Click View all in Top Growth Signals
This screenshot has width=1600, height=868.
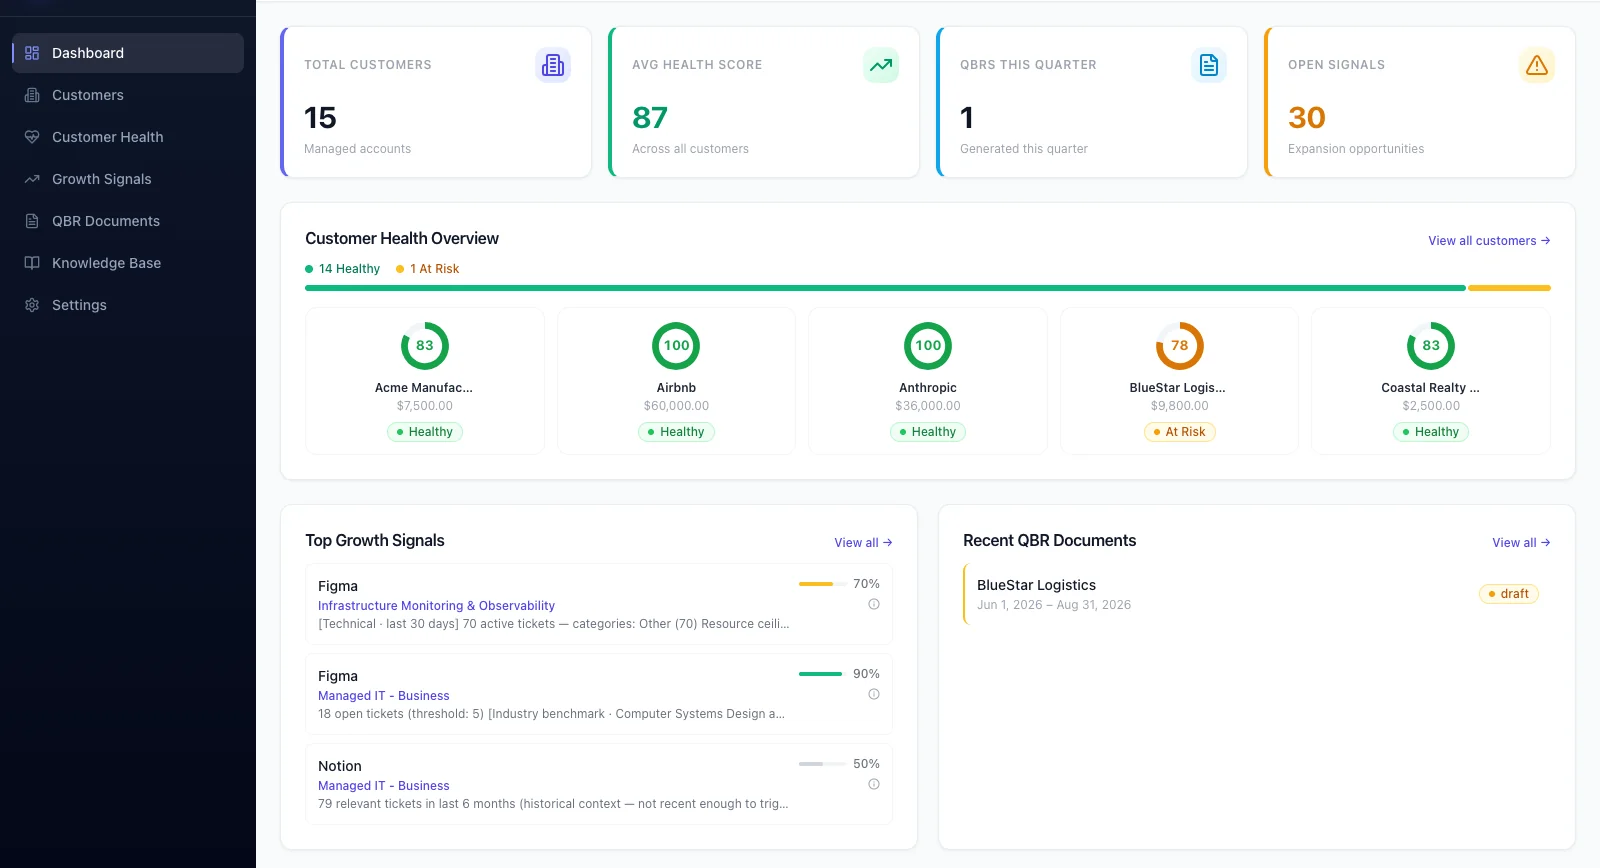pyautogui.click(x=863, y=543)
